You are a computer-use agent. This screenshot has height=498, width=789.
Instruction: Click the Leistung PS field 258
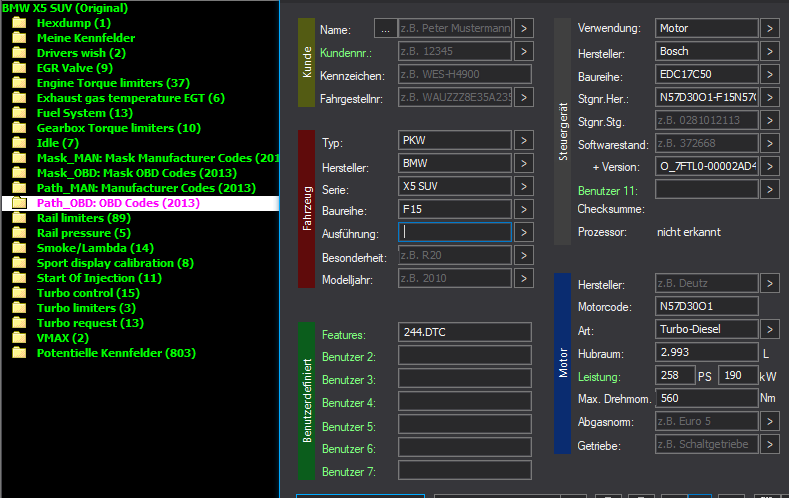pyautogui.click(x=675, y=375)
